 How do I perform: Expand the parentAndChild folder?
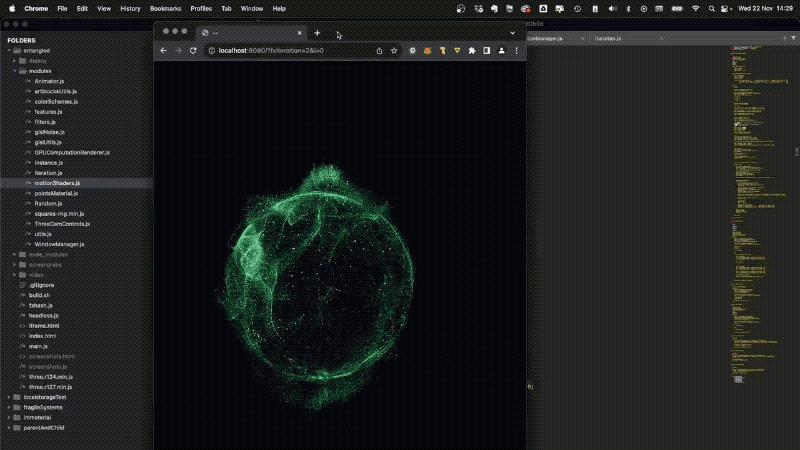click(9, 428)
